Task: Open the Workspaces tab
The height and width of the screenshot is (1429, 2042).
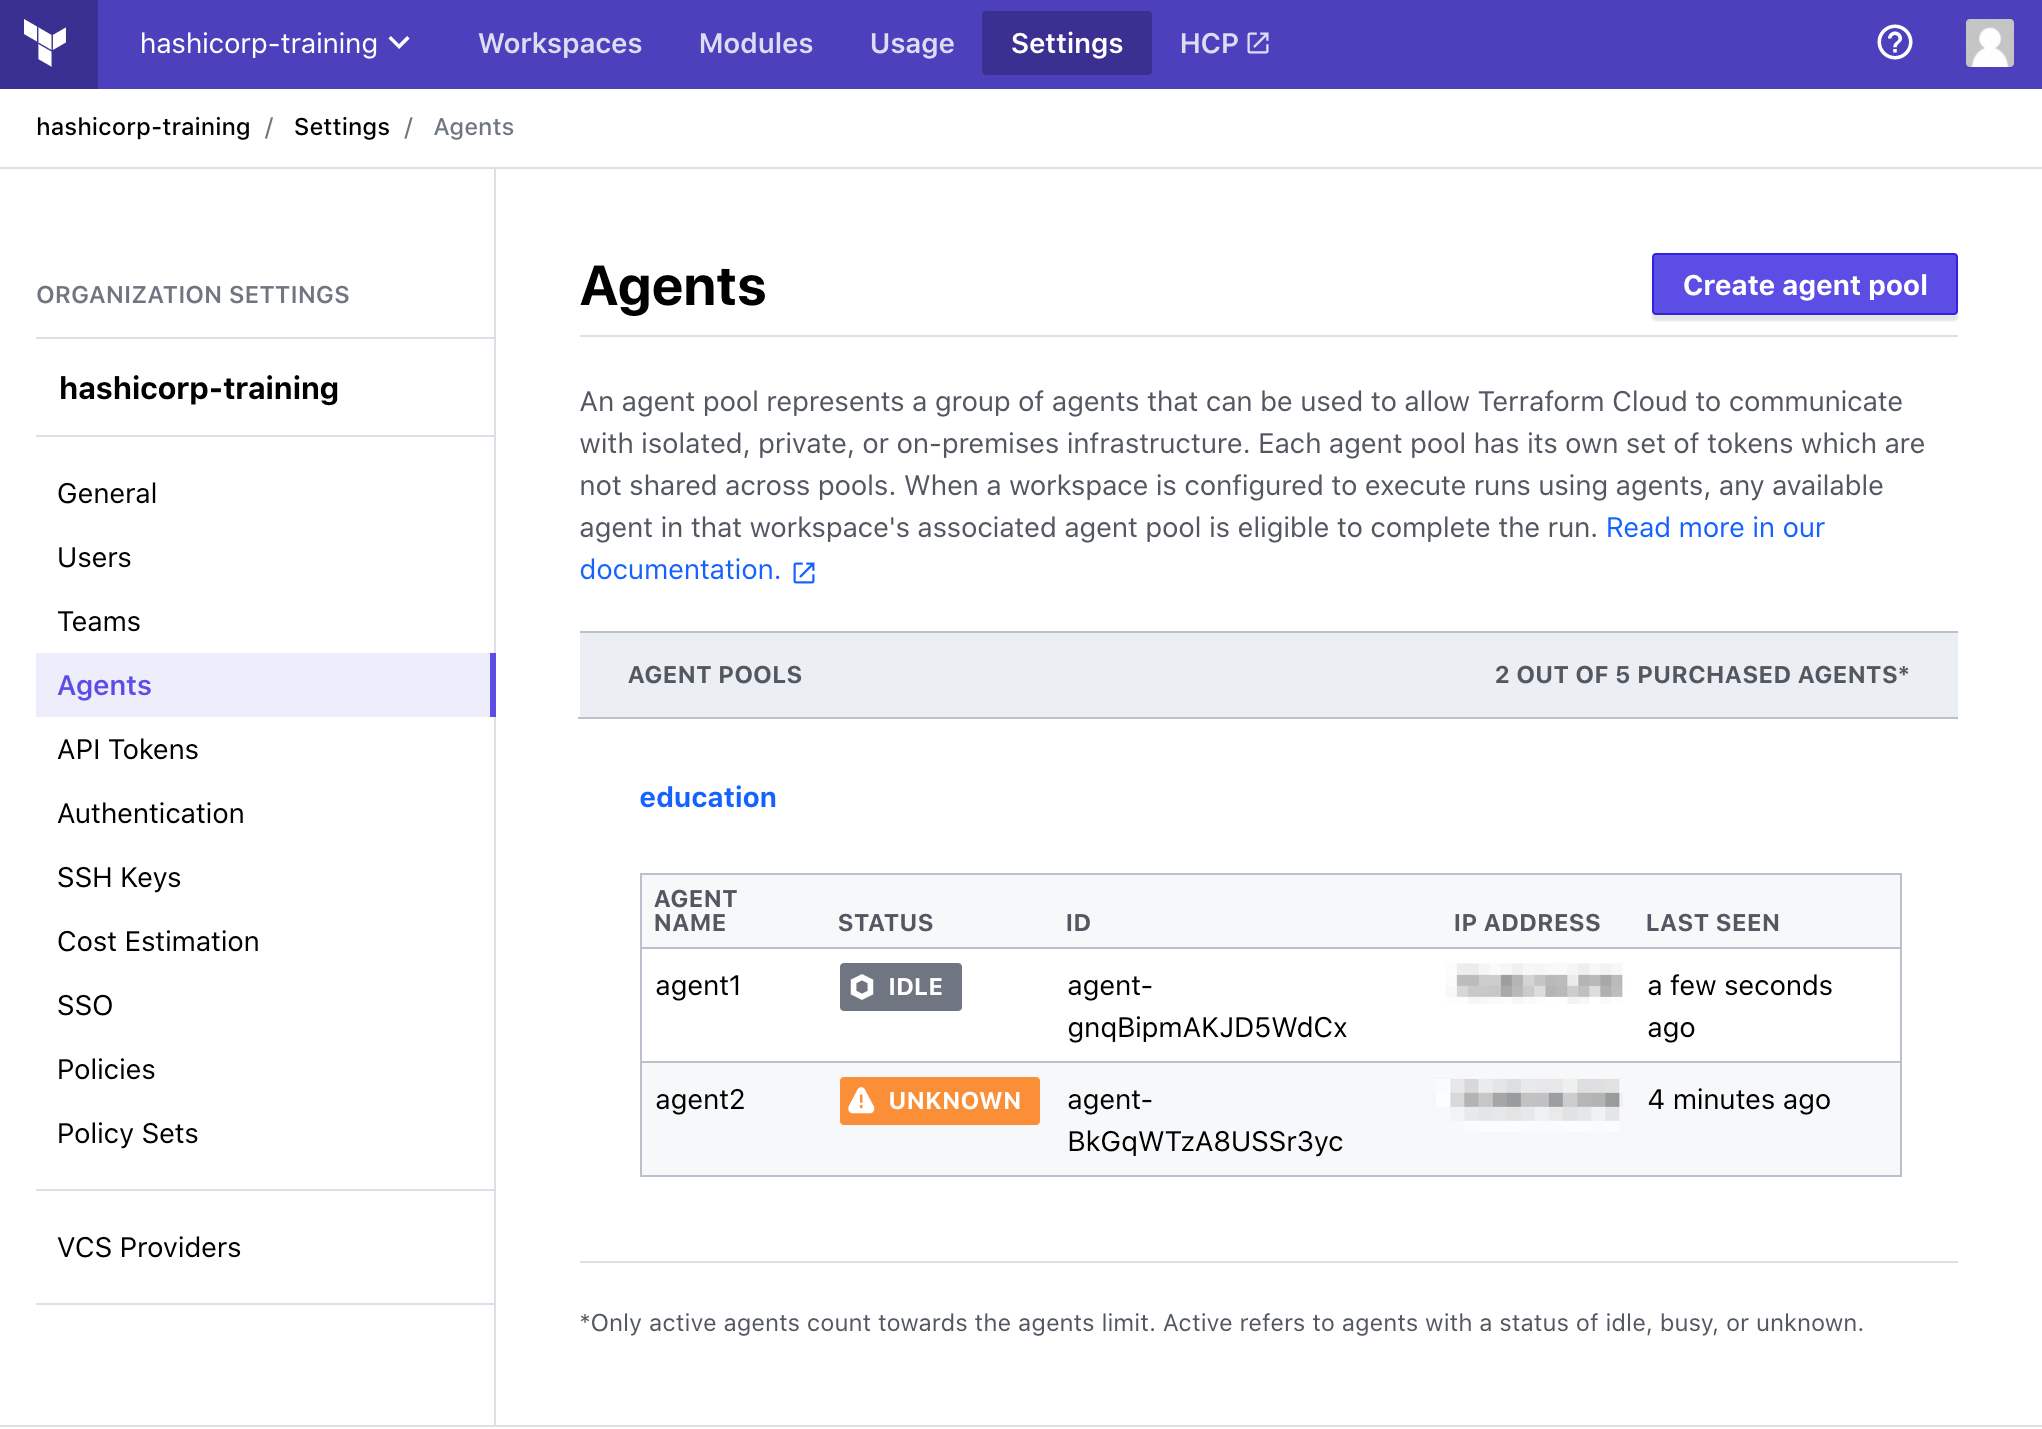Action: pos(560,43)
